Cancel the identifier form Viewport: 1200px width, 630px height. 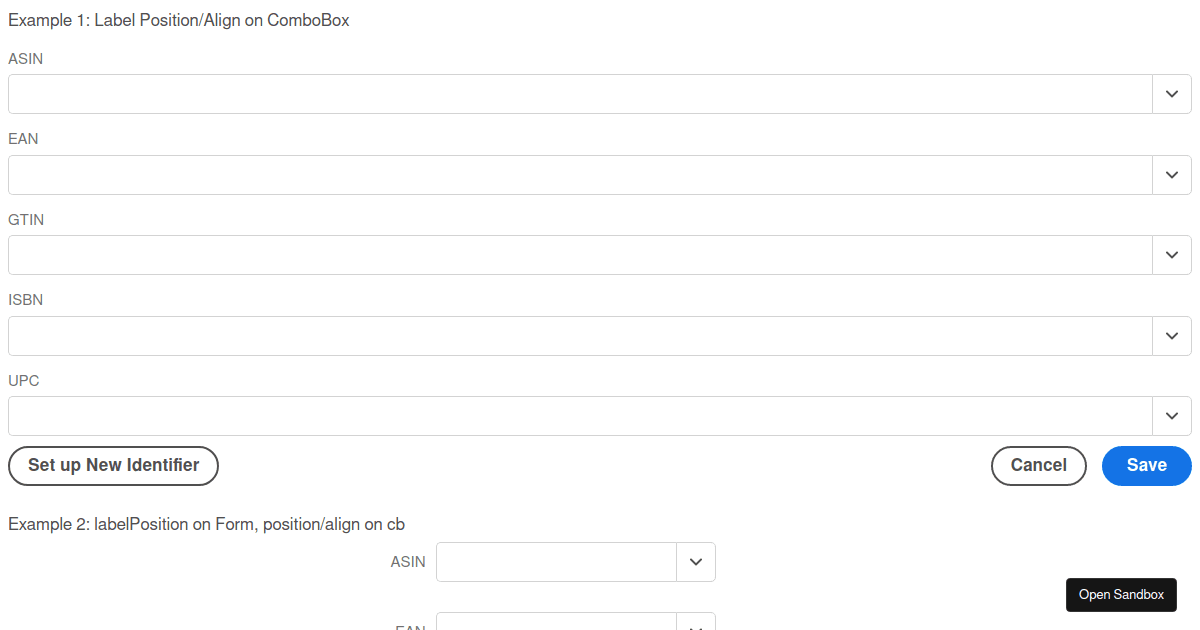pyautogui.click(x=1038, y=466)
